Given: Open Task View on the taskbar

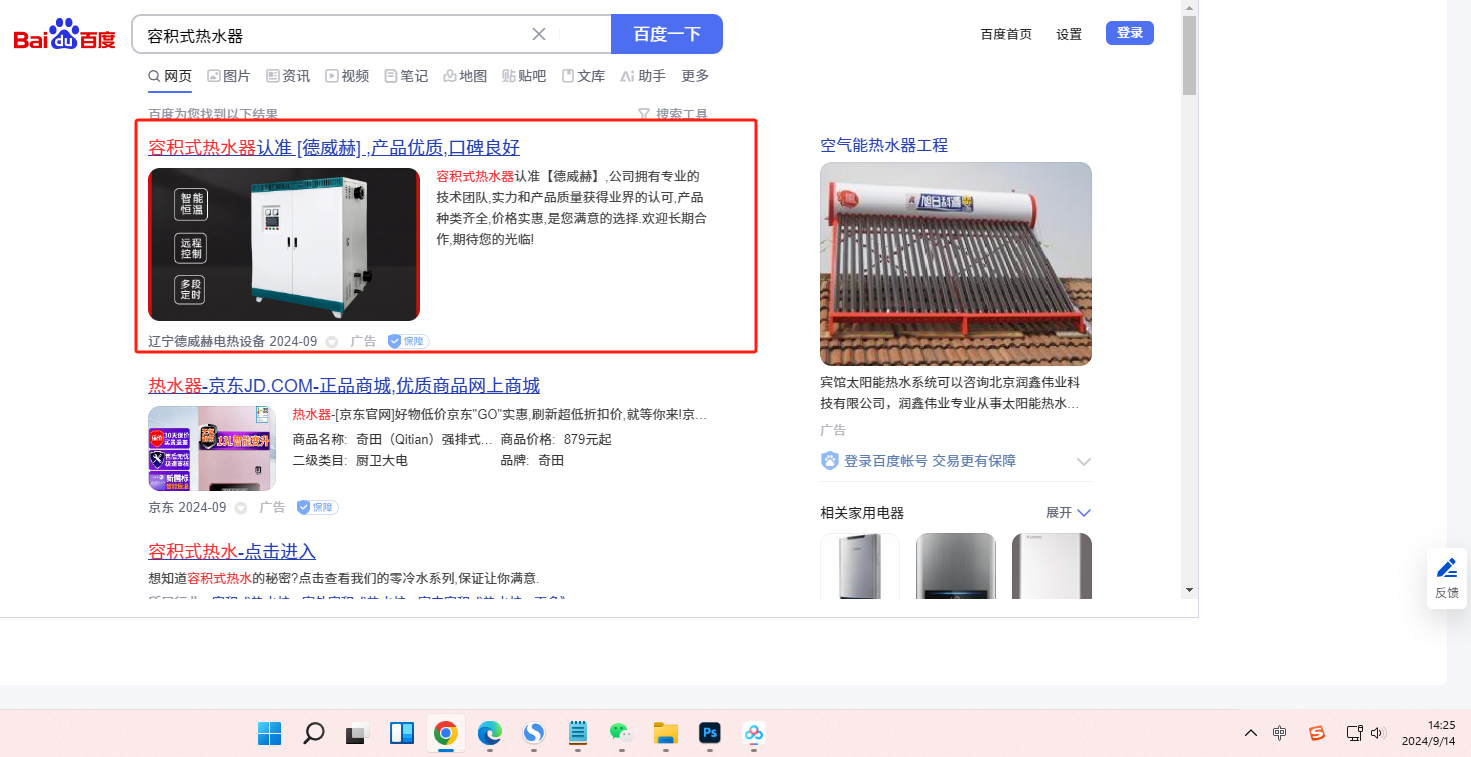Looking at the screenshot, I should pyautogui.click(x=358, y=733).
